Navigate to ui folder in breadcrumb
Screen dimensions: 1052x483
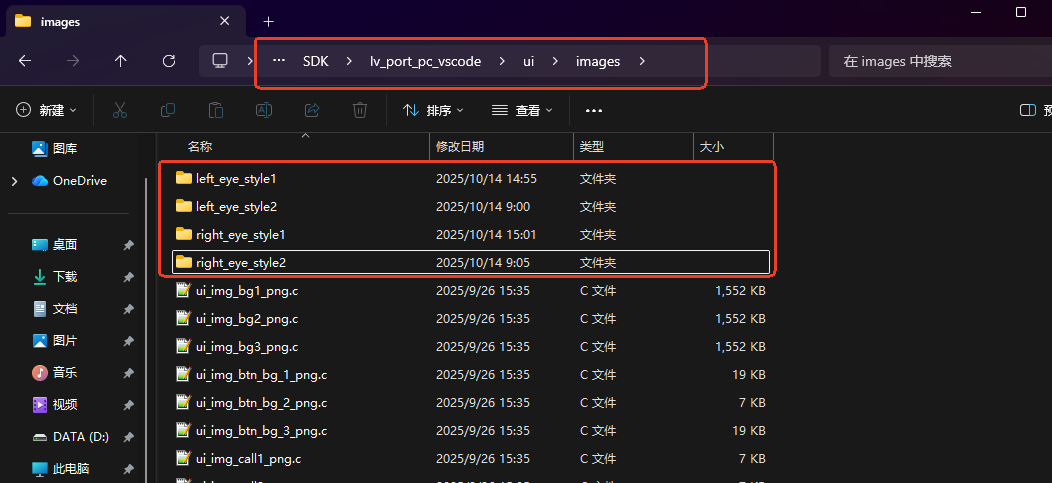[529, 61]
